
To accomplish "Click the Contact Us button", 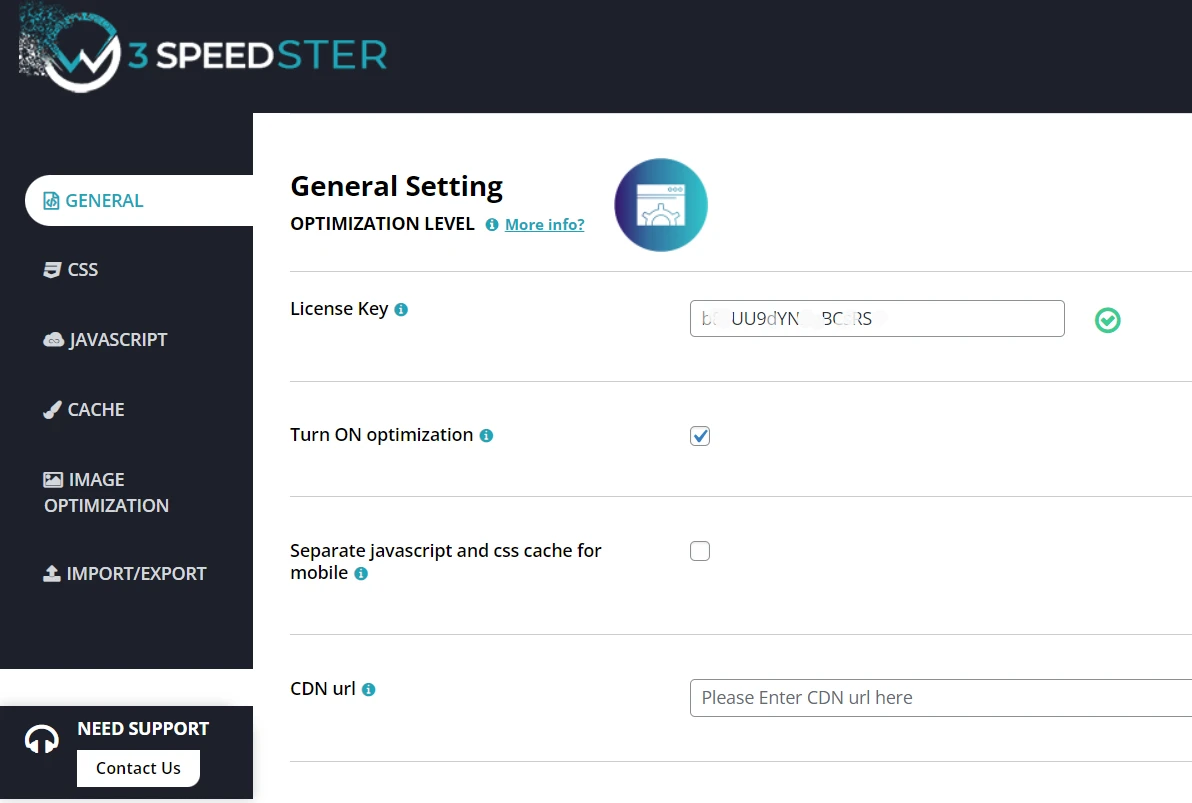I will coord(138,768).
